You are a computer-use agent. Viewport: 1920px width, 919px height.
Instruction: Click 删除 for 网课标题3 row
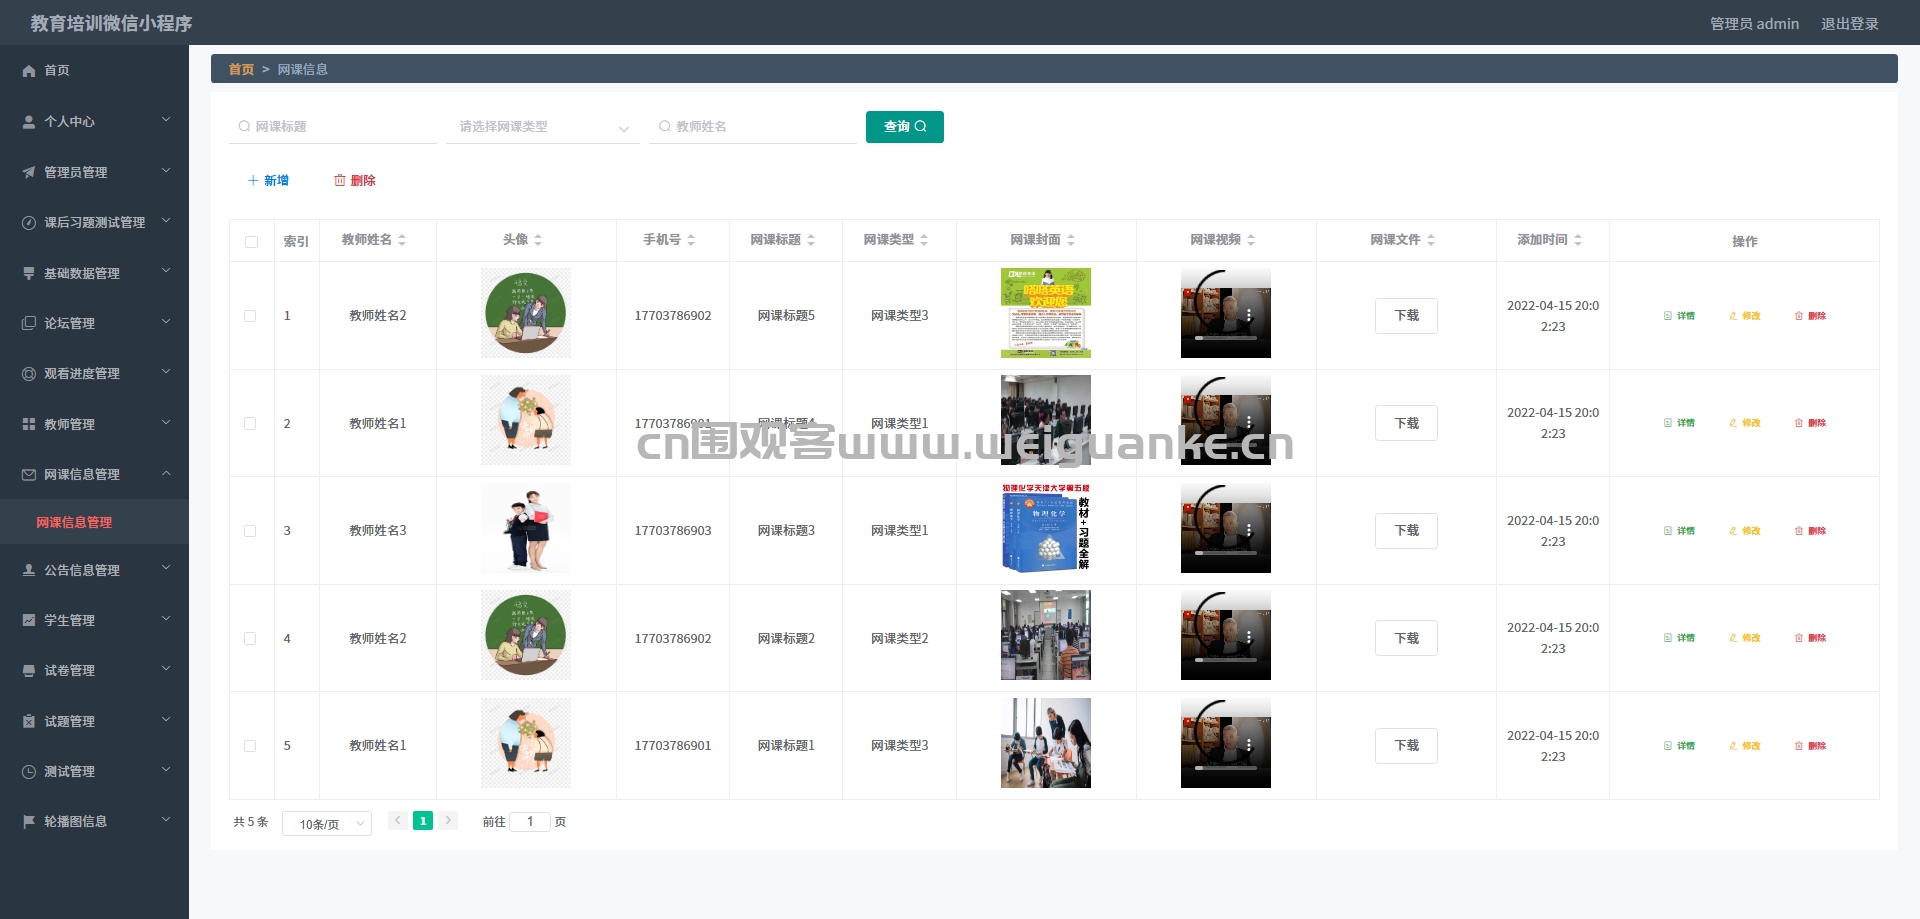coord(1810,531)
